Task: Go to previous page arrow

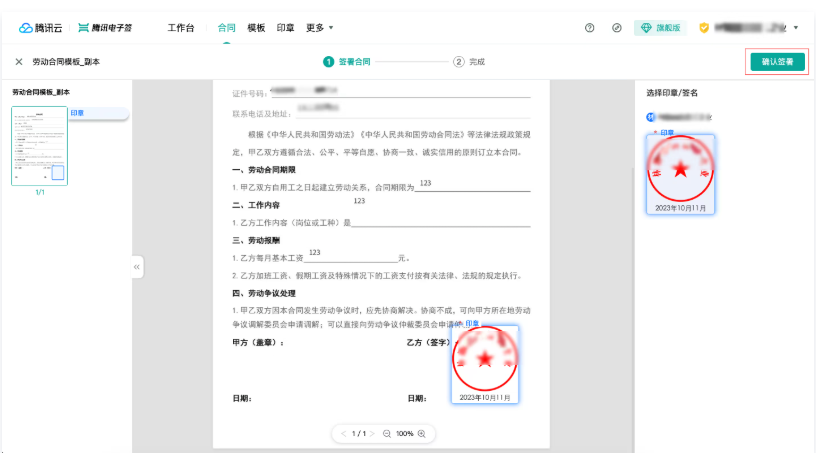Action: point(343,434)
